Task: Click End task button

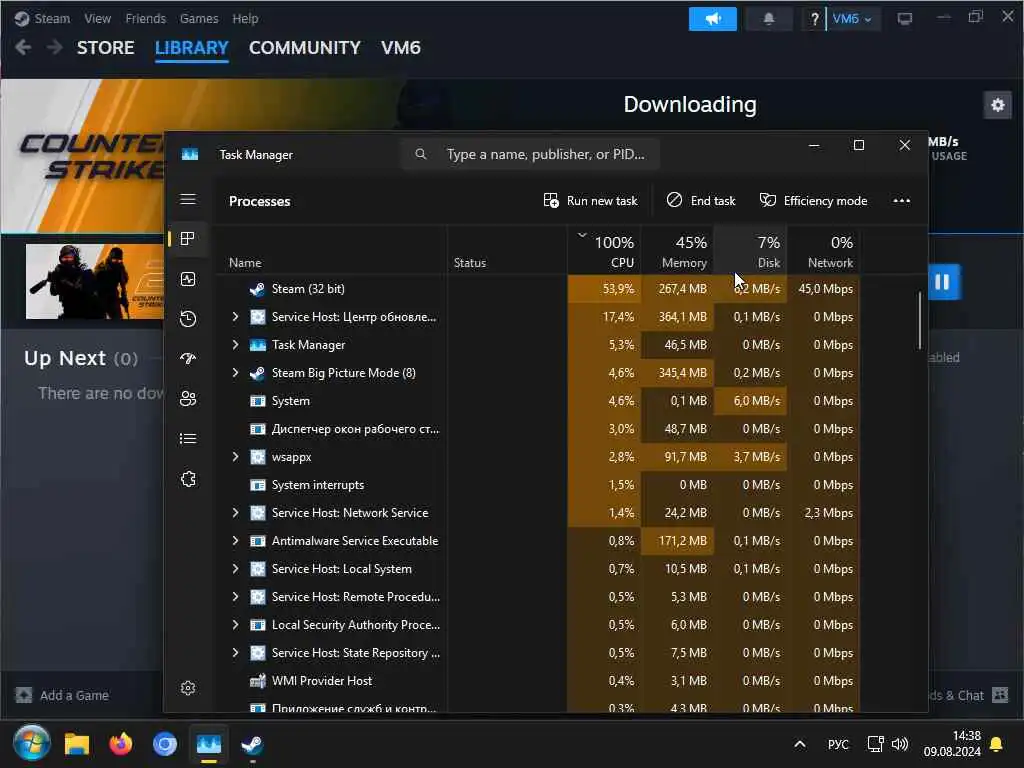Action: click(x=701, y=200)
